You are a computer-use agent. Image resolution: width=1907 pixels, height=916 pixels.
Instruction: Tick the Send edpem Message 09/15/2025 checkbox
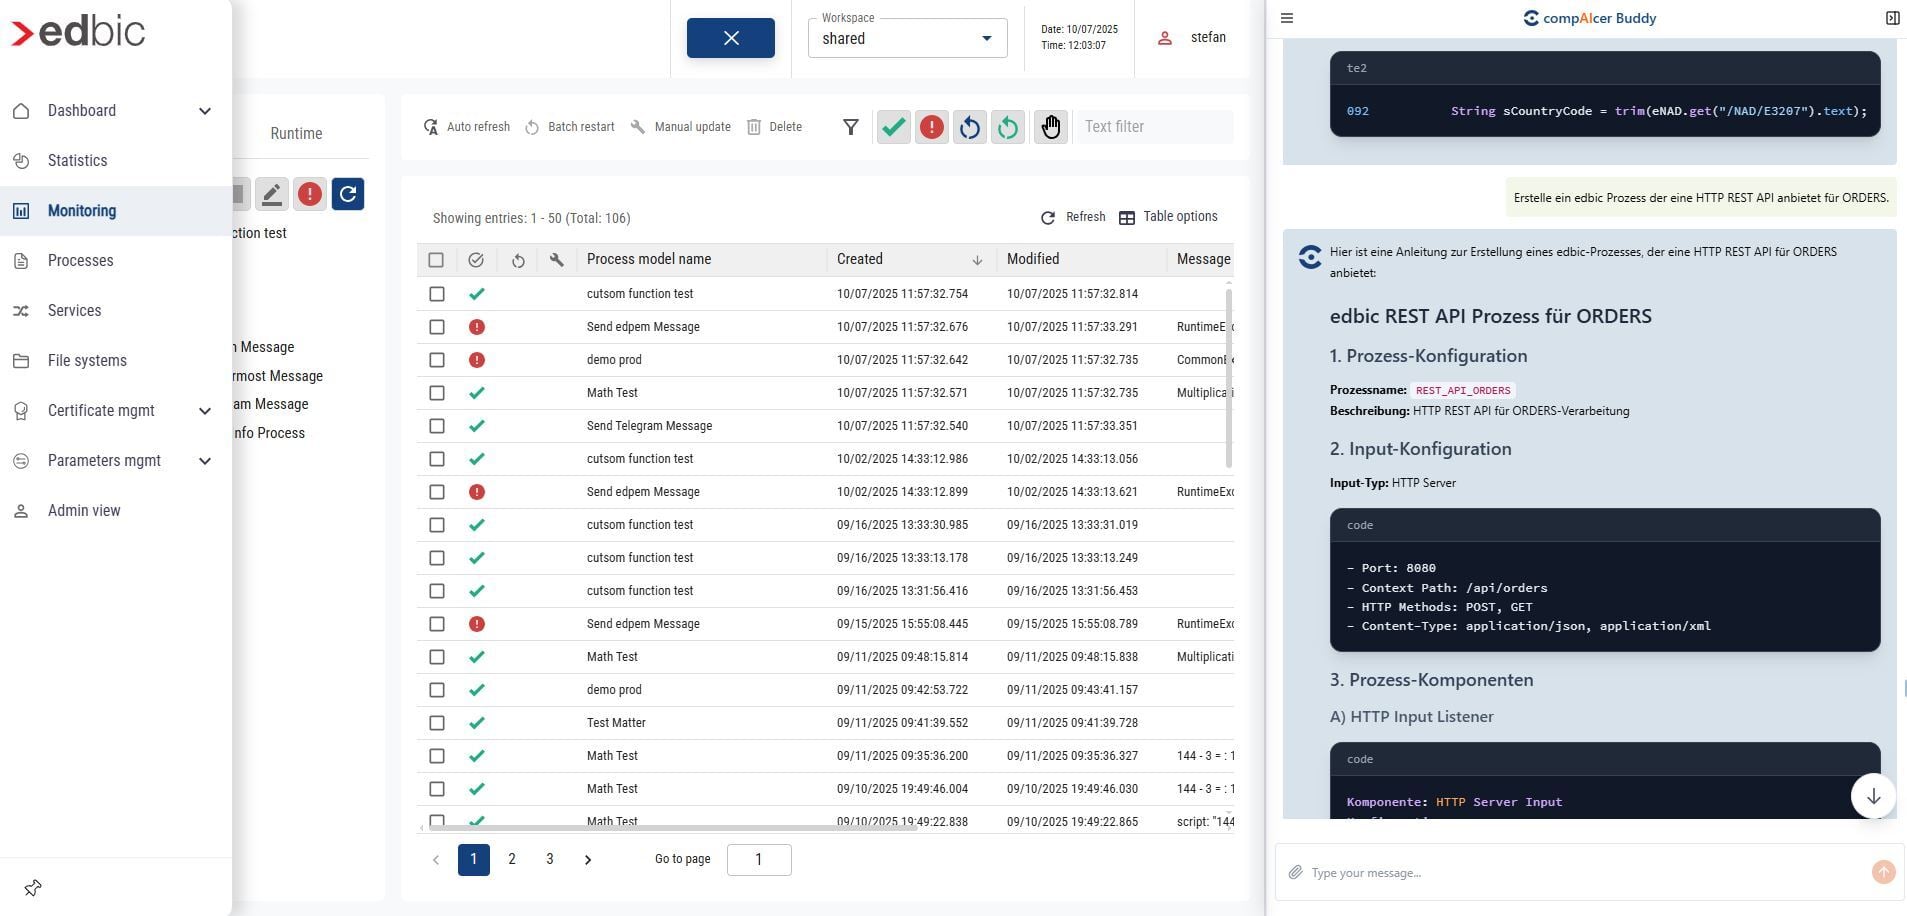point(437,624)
